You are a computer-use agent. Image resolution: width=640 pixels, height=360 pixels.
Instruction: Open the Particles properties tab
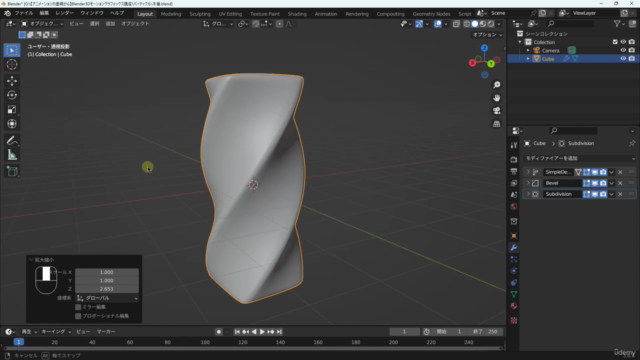tap(514, 259)
